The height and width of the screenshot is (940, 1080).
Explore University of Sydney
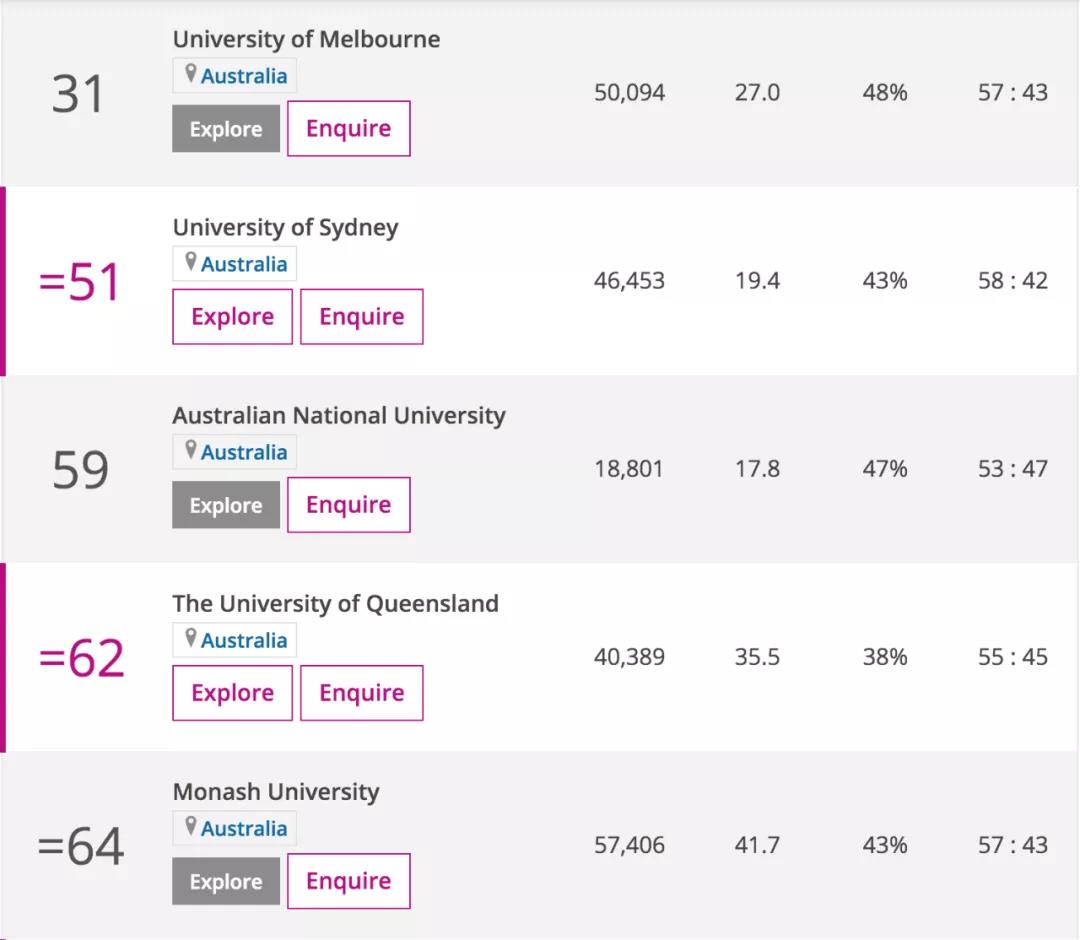[x=232, y=317]
